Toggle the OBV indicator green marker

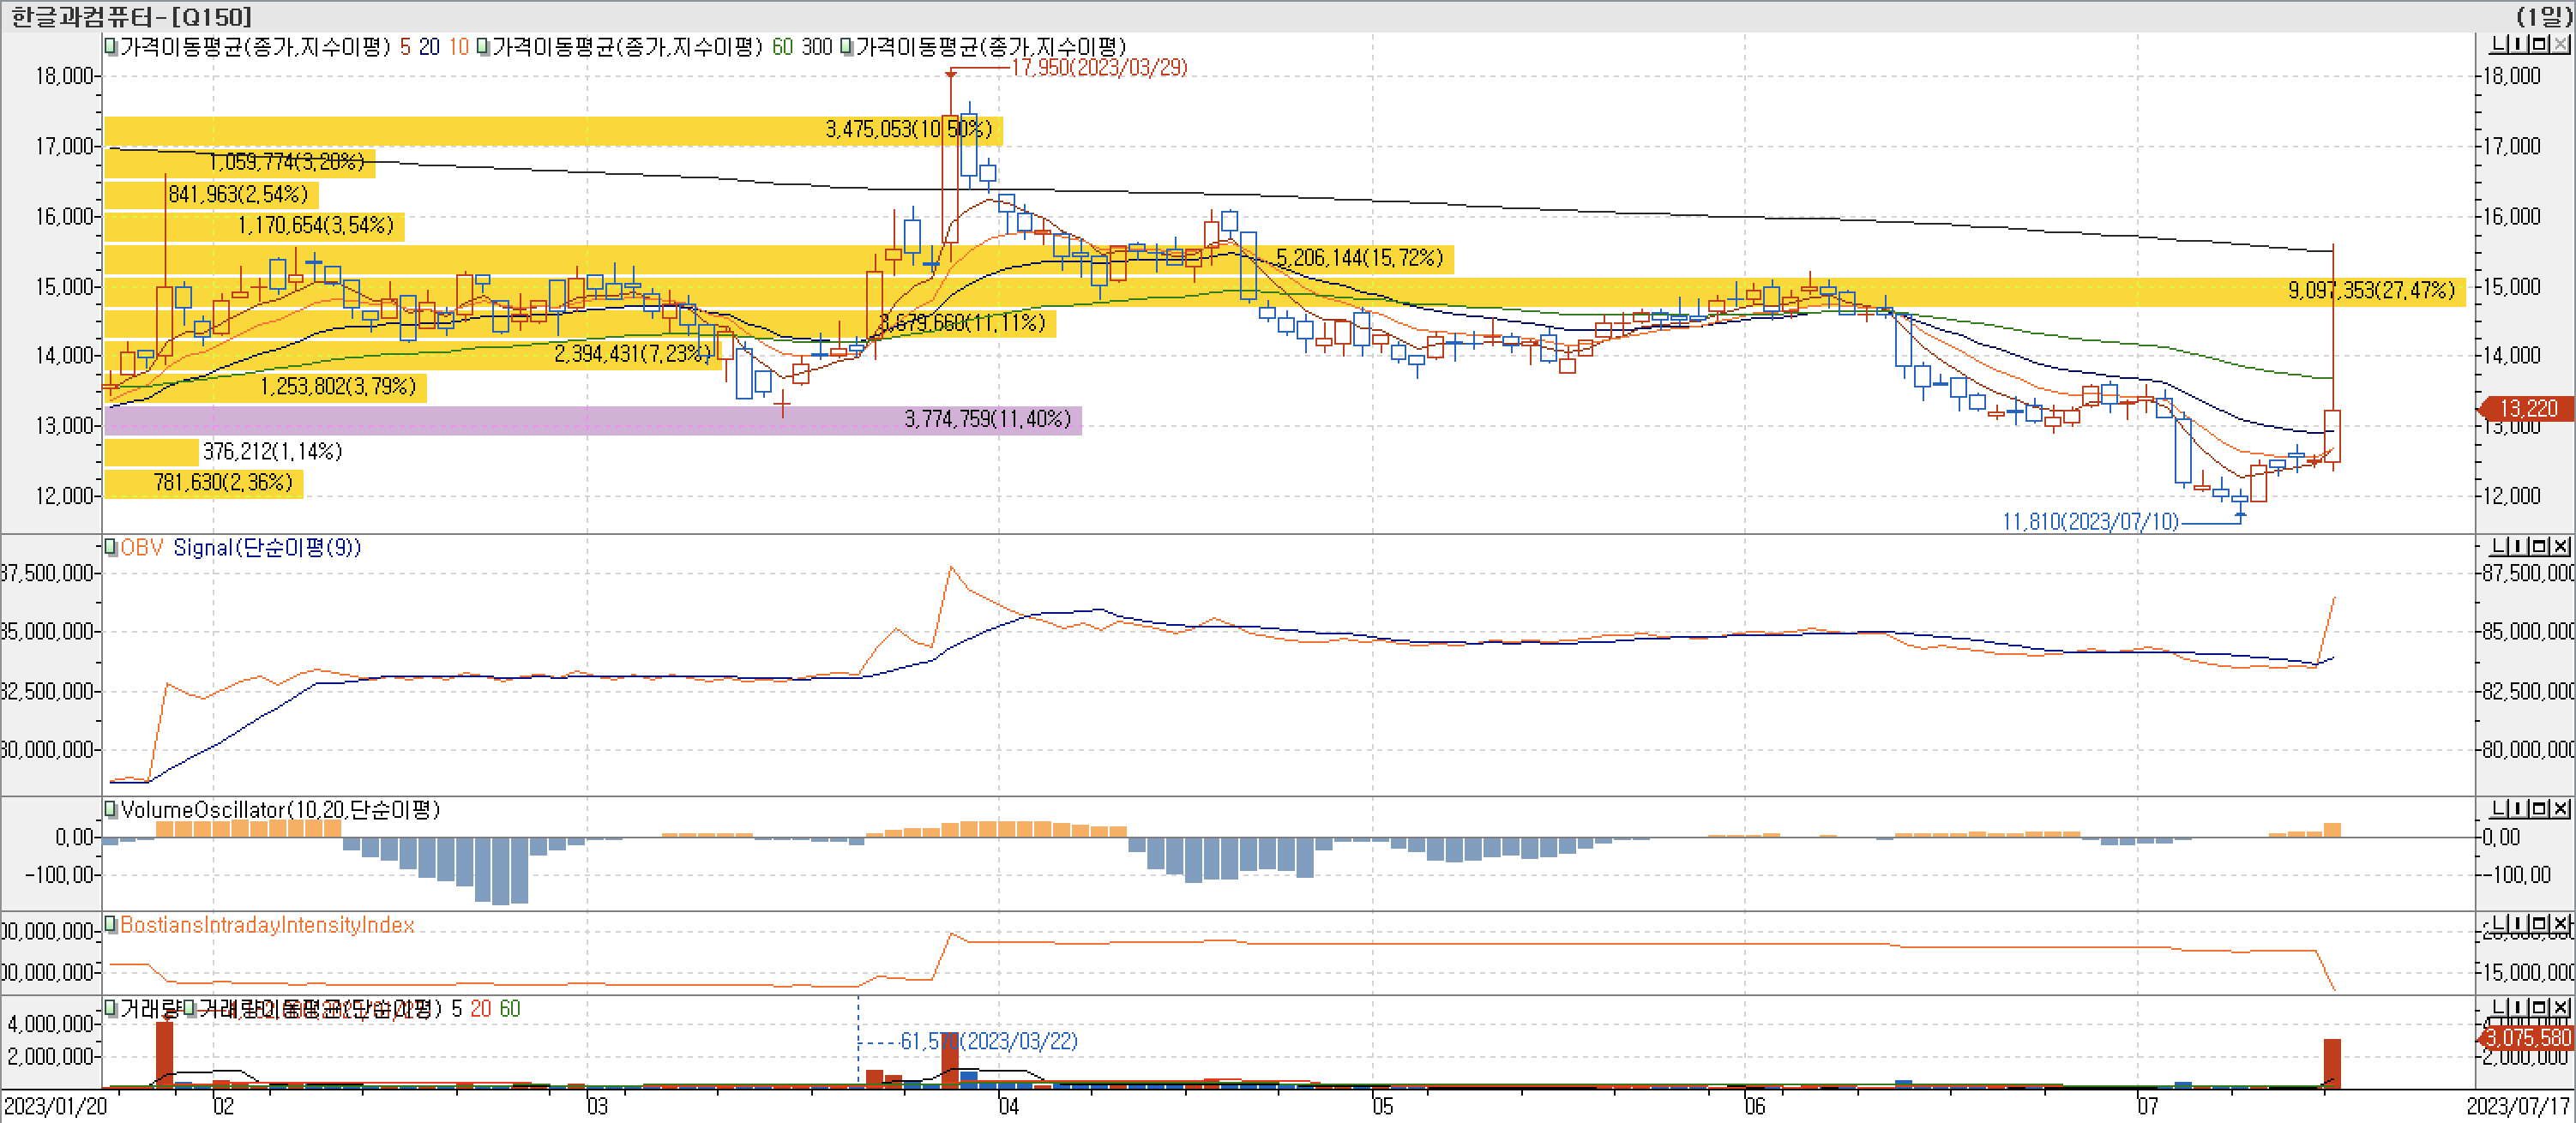[x=111, y=547]
